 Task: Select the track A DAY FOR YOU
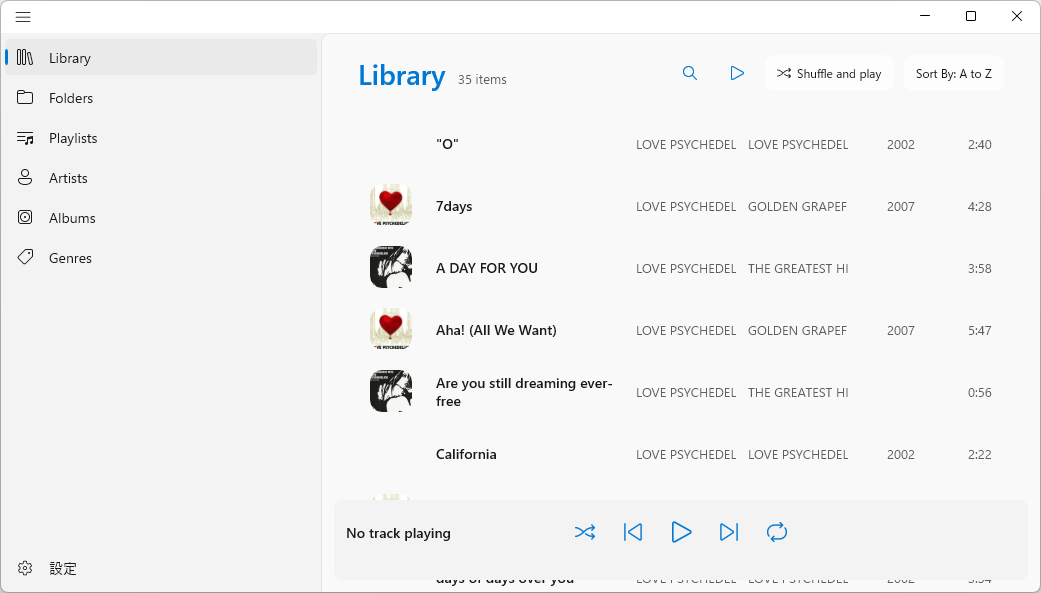pos(487,268)
